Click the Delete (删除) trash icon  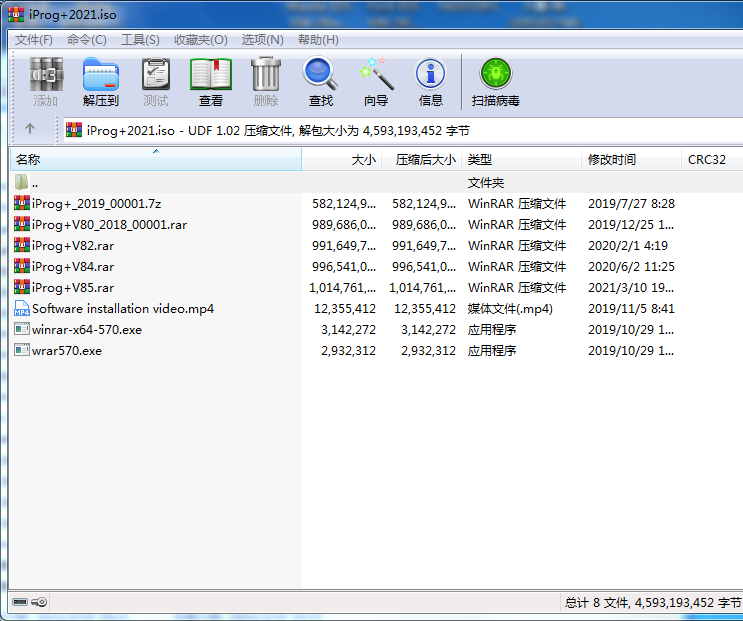265,74
